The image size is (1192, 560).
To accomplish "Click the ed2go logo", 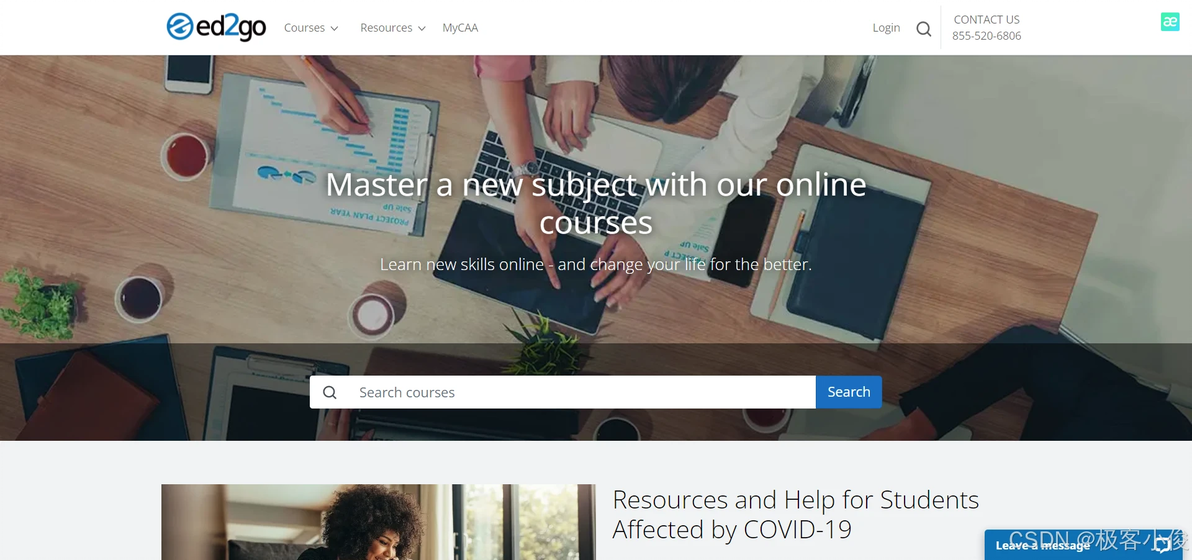I will (x=217, y=27).
